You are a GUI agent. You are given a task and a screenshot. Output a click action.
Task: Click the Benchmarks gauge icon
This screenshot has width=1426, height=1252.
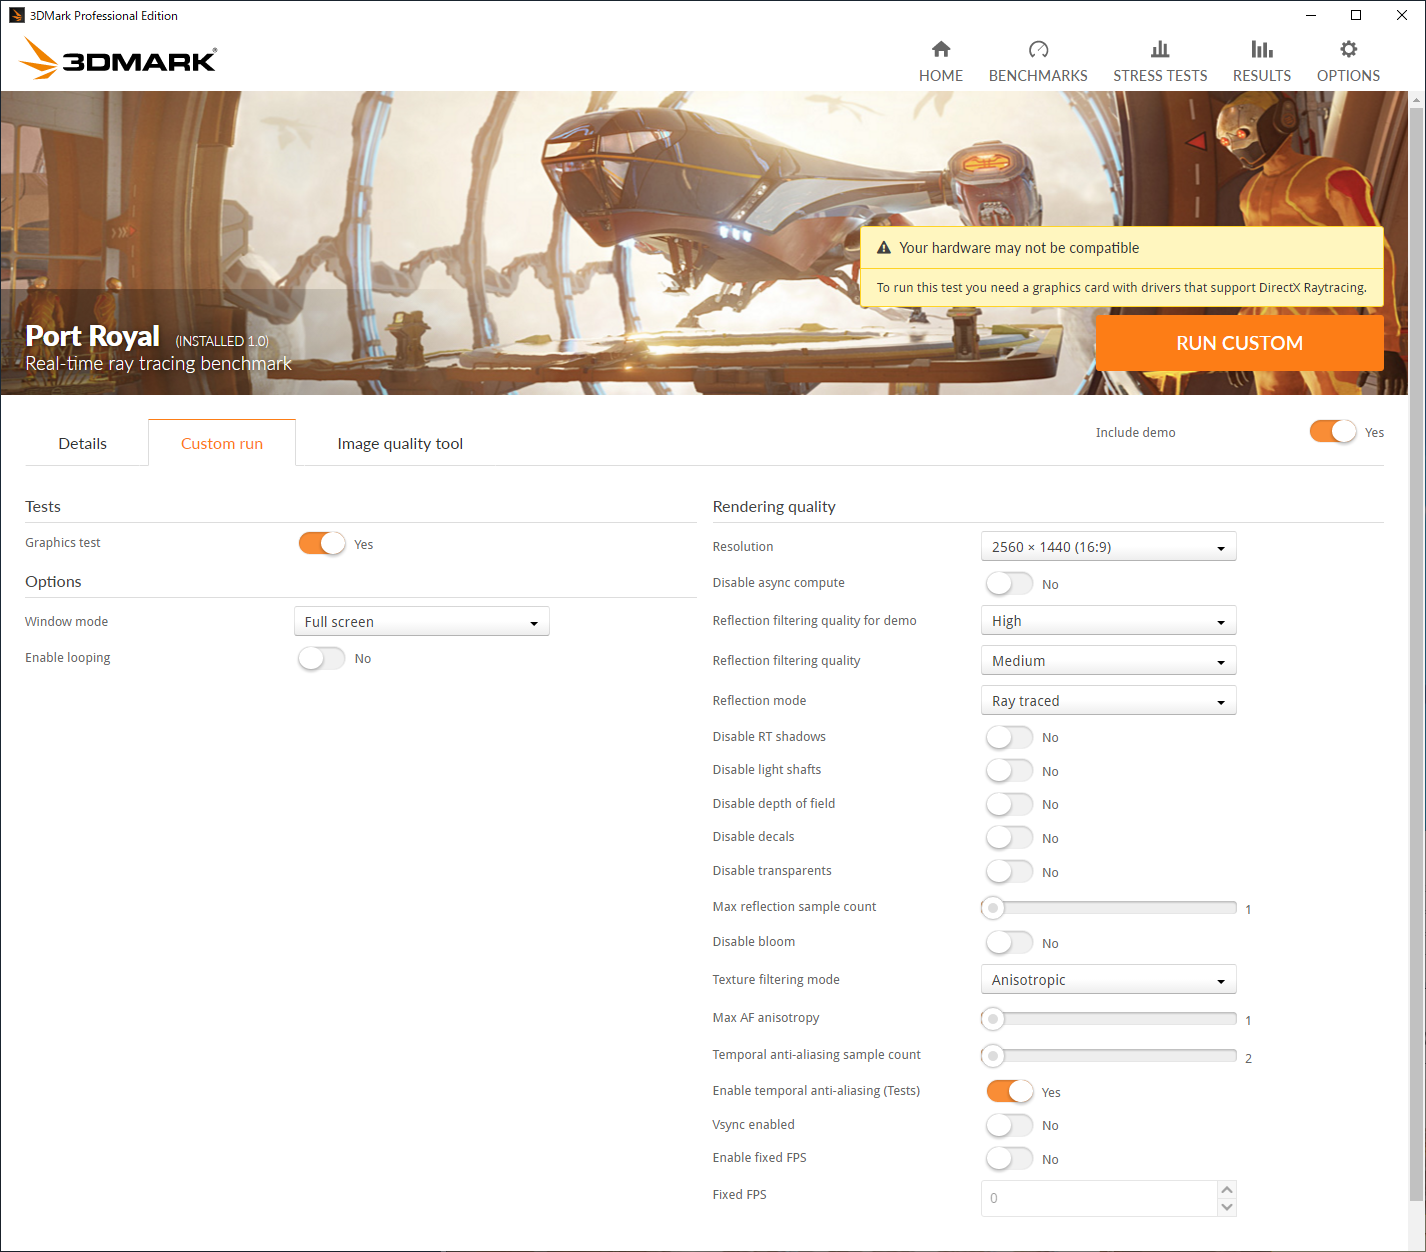click(x=1038, y=49)
